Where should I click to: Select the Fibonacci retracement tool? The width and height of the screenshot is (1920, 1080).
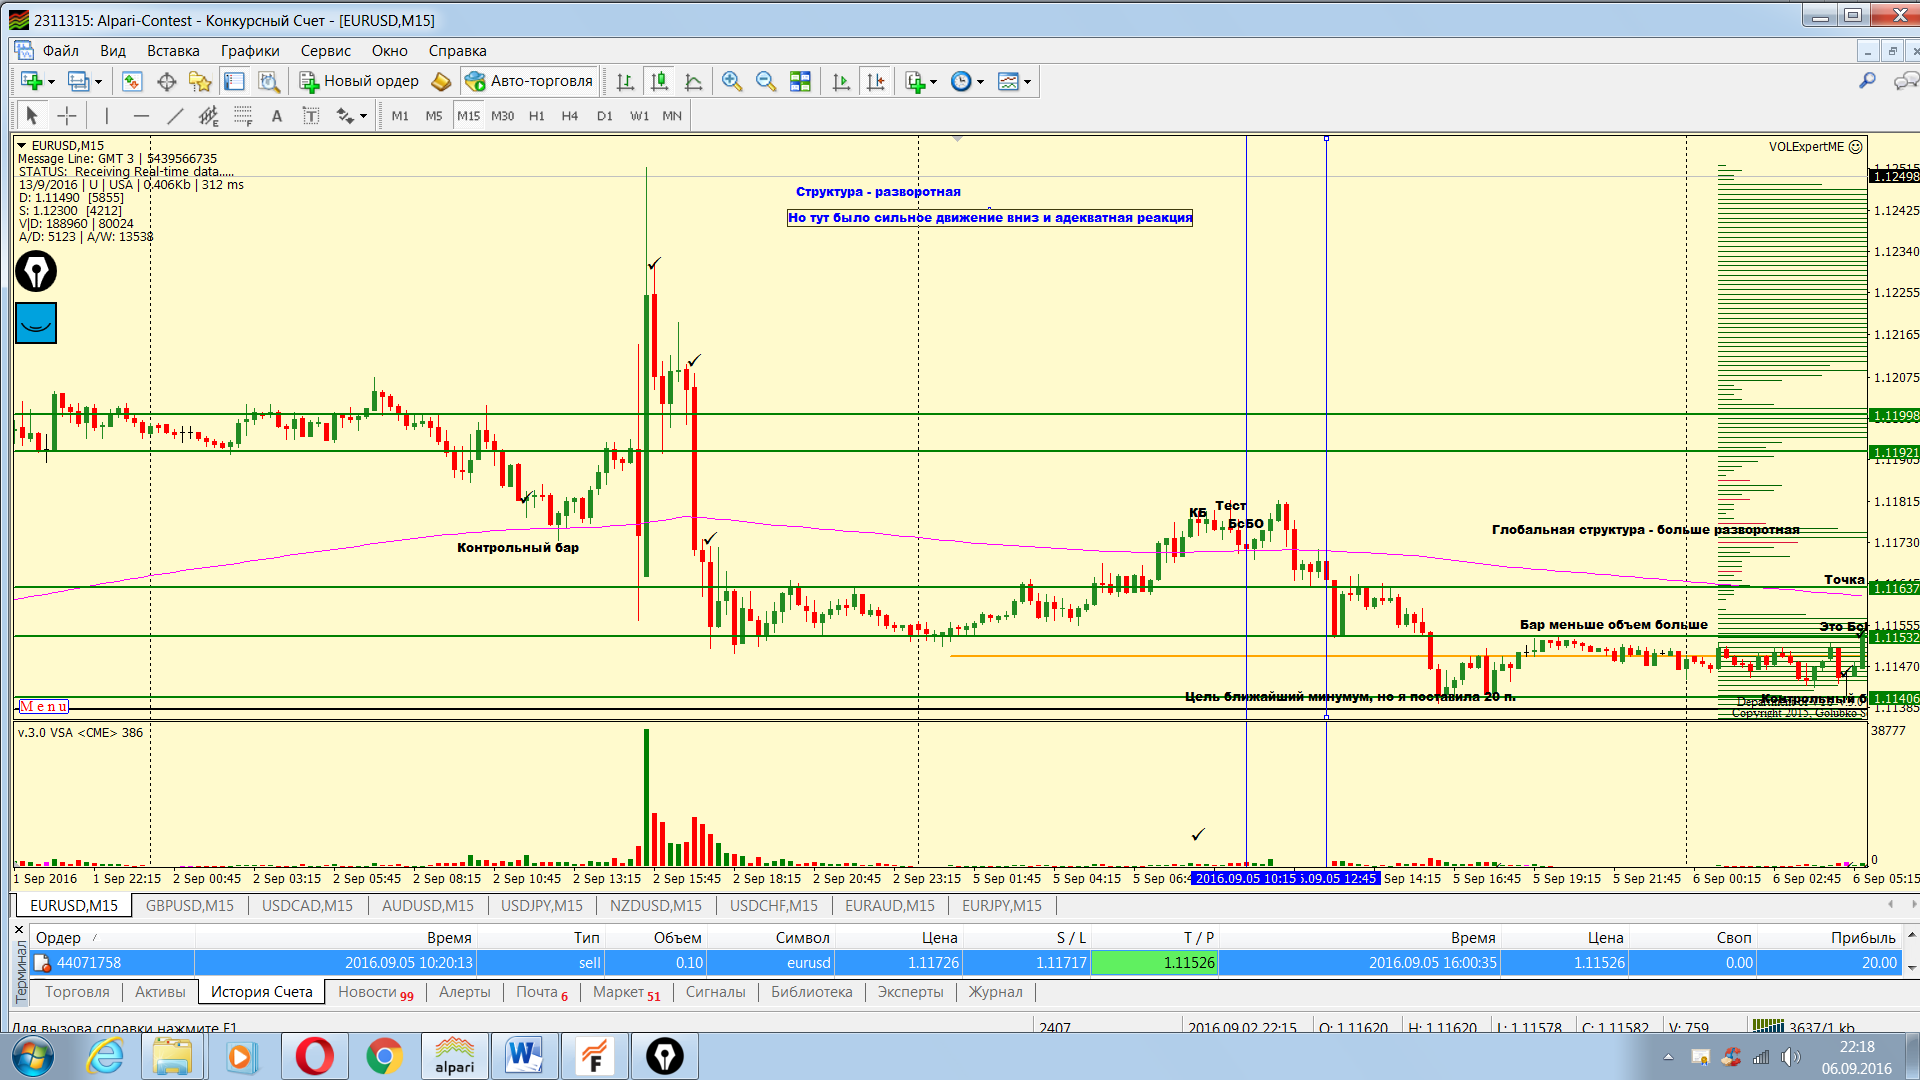[243, 116]
